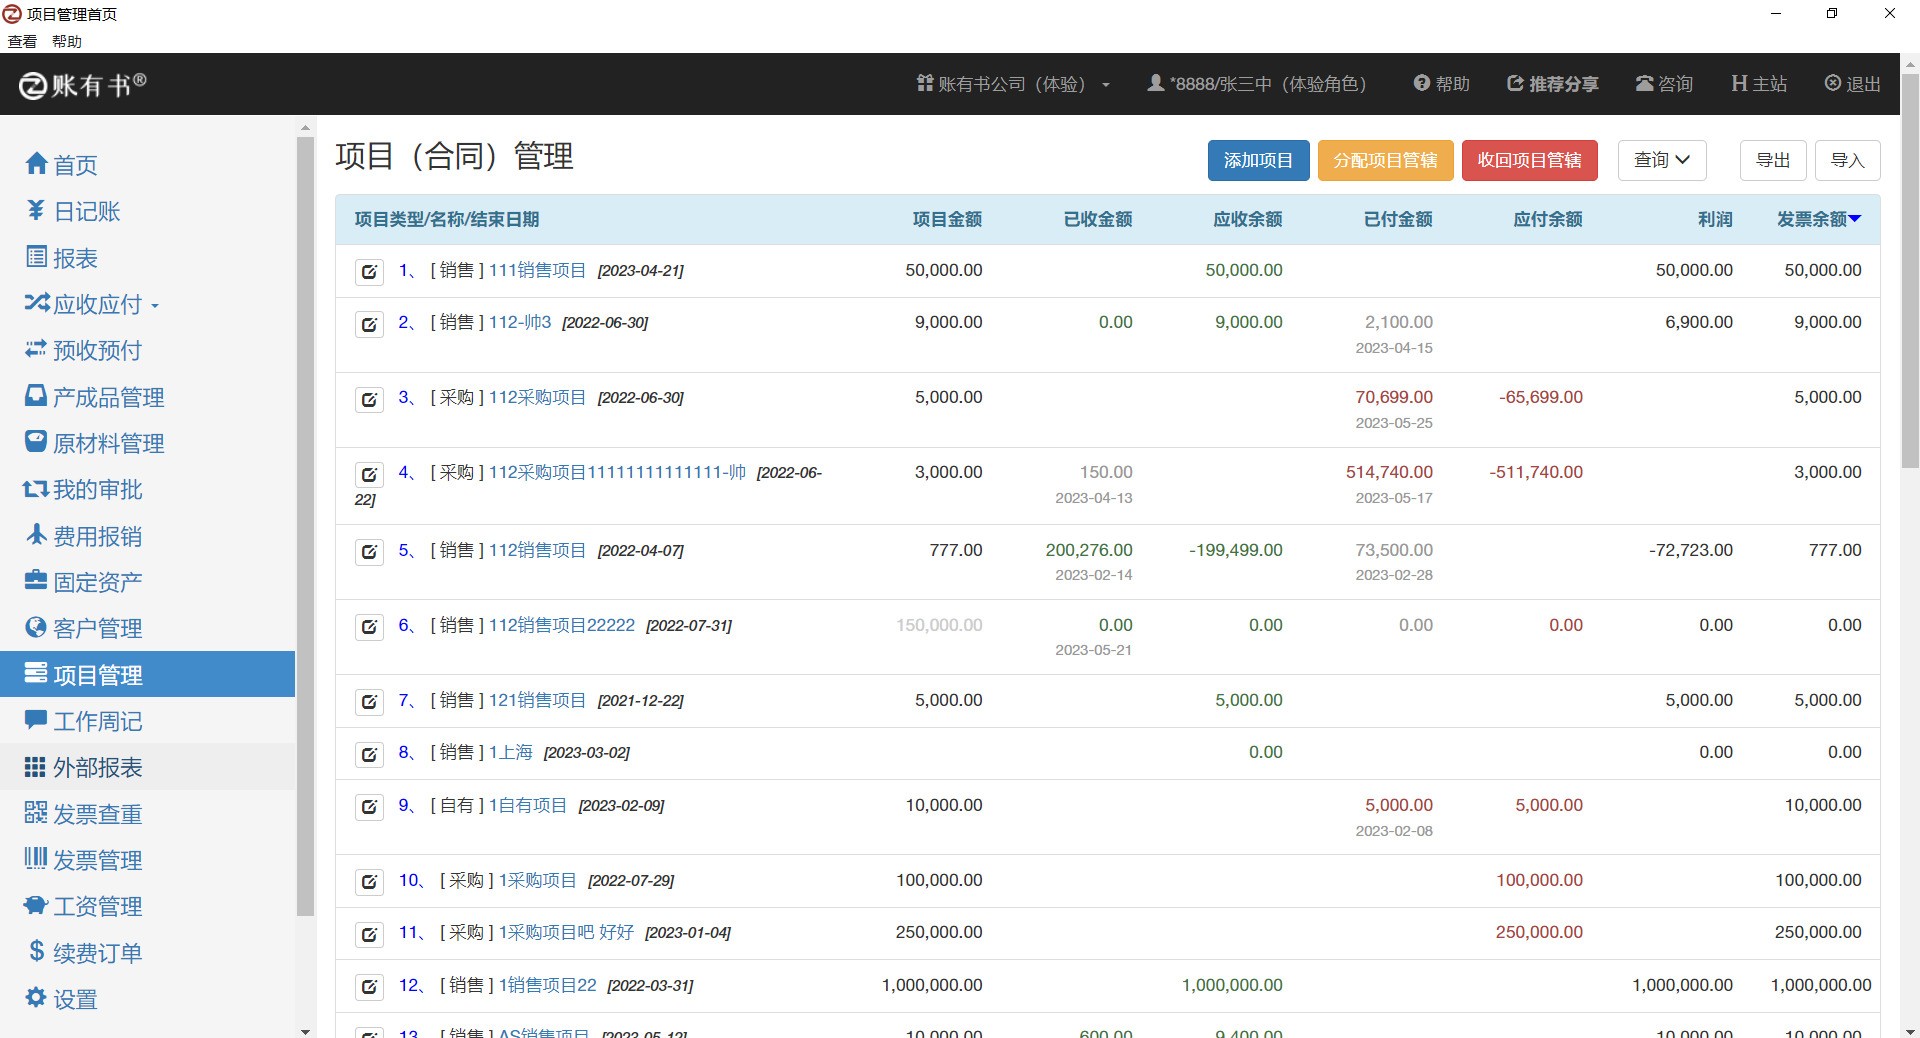
Task: Open 我的审批 in the sidebar
Action: tap(84, 489)
